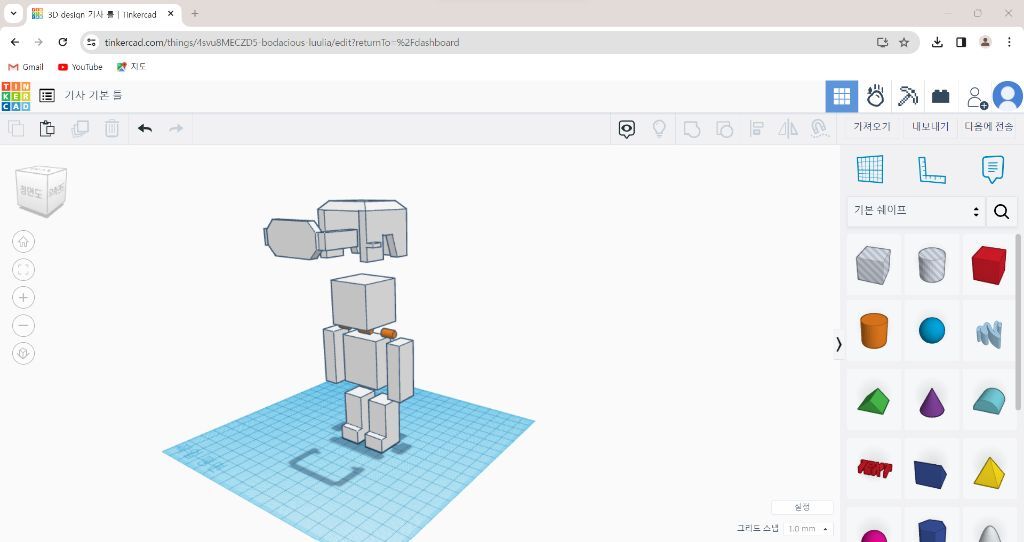Open the snap grid 1.0 mm dropdown

[x=808, y=528]
